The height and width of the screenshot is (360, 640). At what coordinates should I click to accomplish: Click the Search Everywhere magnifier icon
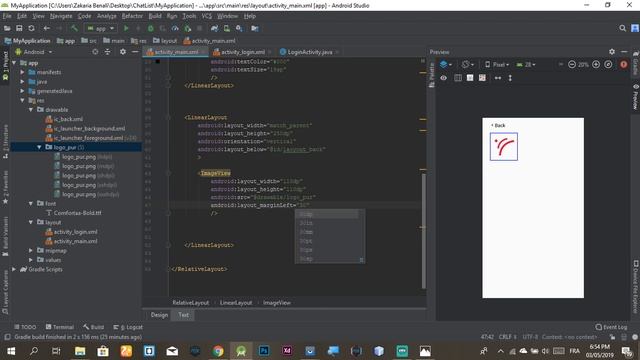[x=622, y=28]
